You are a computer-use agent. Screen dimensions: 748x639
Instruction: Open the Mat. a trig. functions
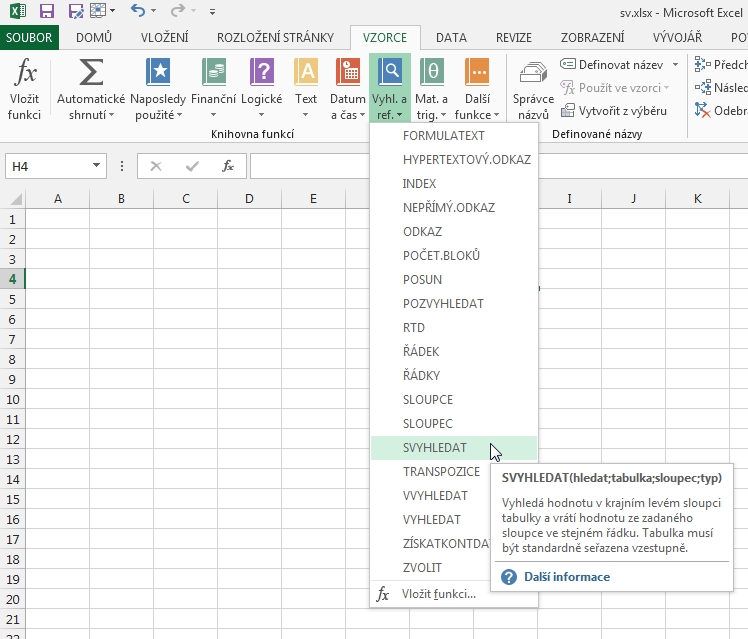coord(432,90)
